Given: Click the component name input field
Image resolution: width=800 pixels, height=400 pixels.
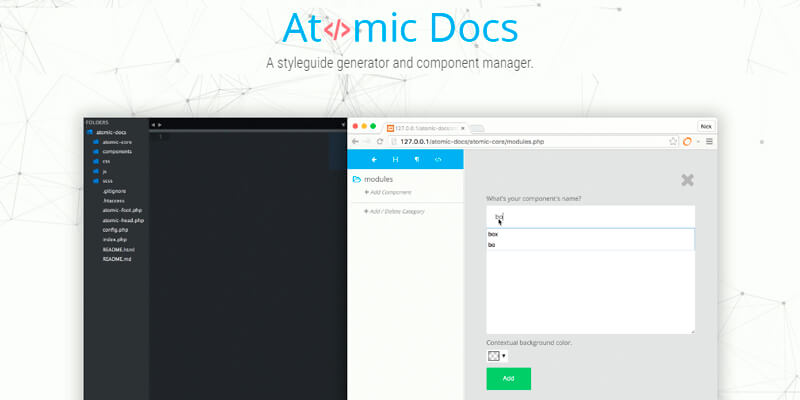Looking at the screenshot, I should (590, 217).
